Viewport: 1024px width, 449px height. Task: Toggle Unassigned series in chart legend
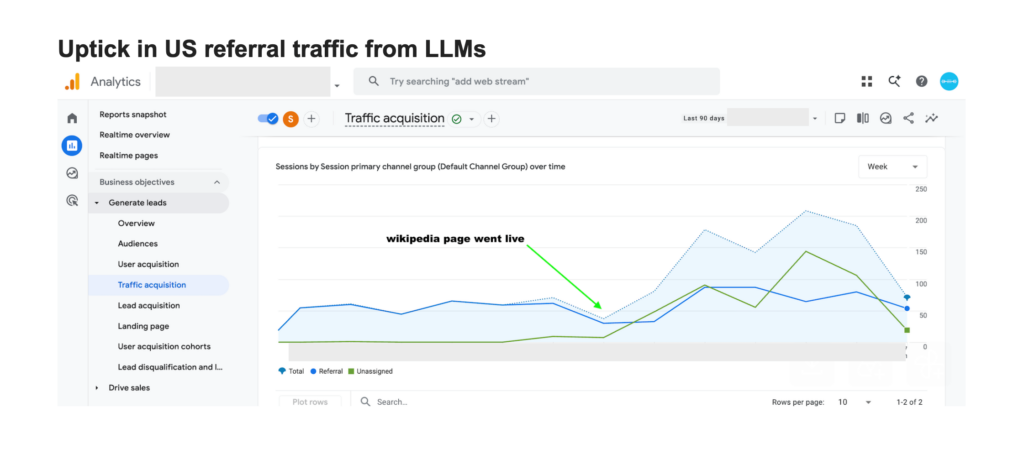point(370,371)
